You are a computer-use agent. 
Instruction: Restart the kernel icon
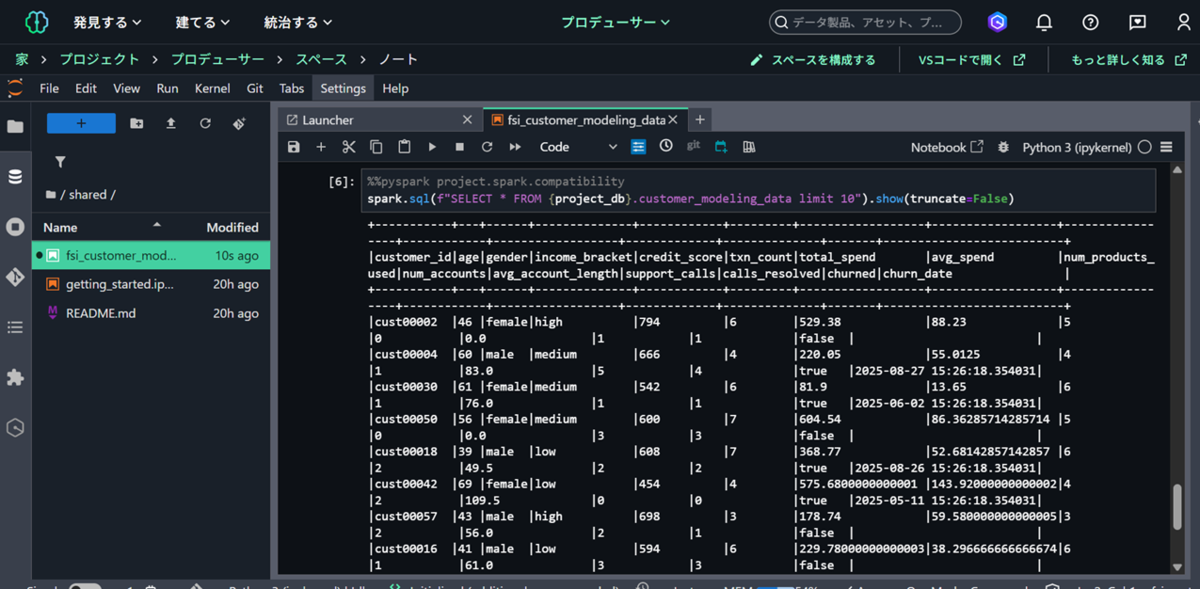(x=487, y=147)
